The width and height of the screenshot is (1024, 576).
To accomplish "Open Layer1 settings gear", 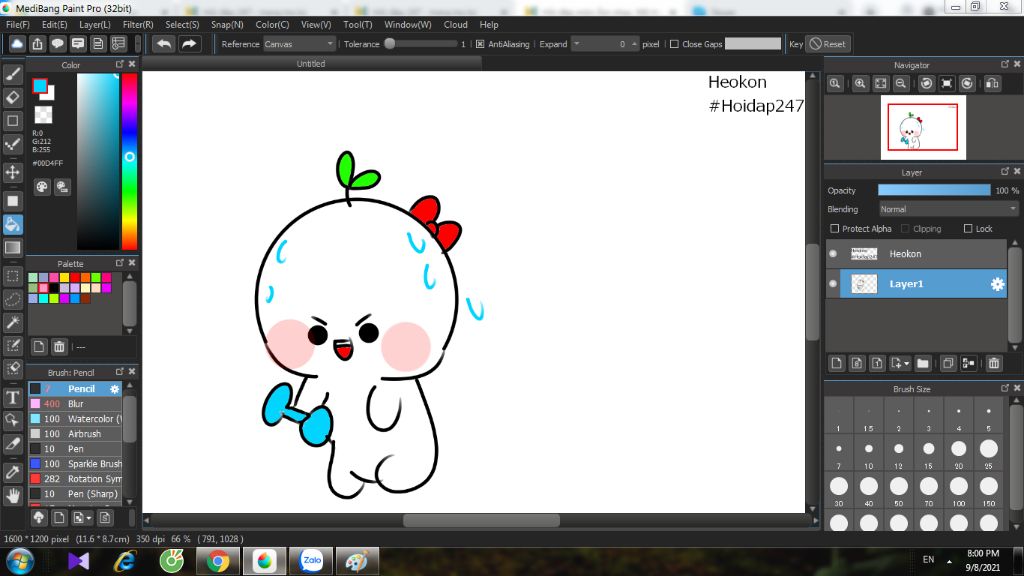I will [x=997, y=284].
